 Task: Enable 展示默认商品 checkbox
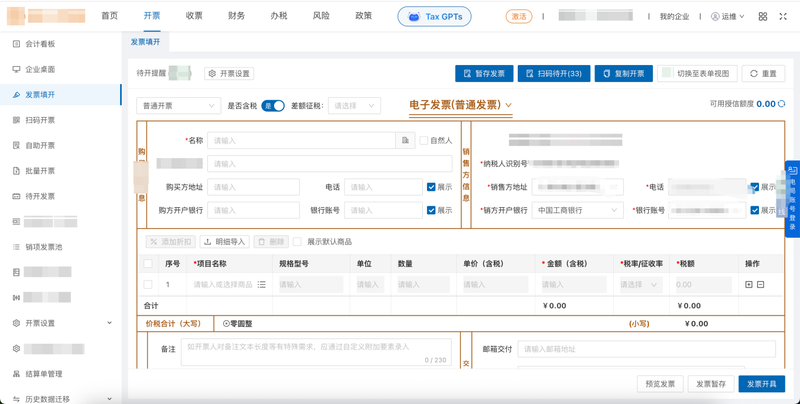(x=297, y=242)
